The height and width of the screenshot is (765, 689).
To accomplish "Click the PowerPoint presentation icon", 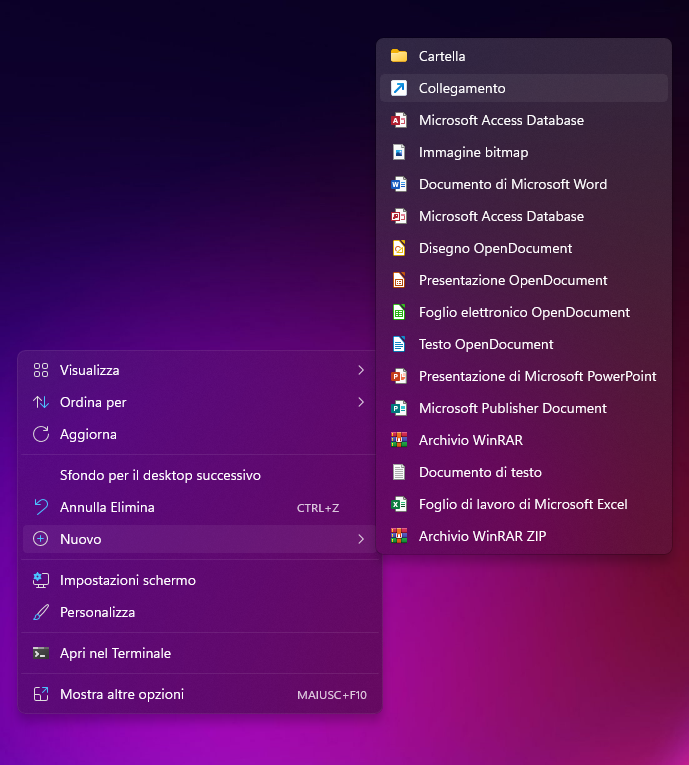I will pos(399,376).
